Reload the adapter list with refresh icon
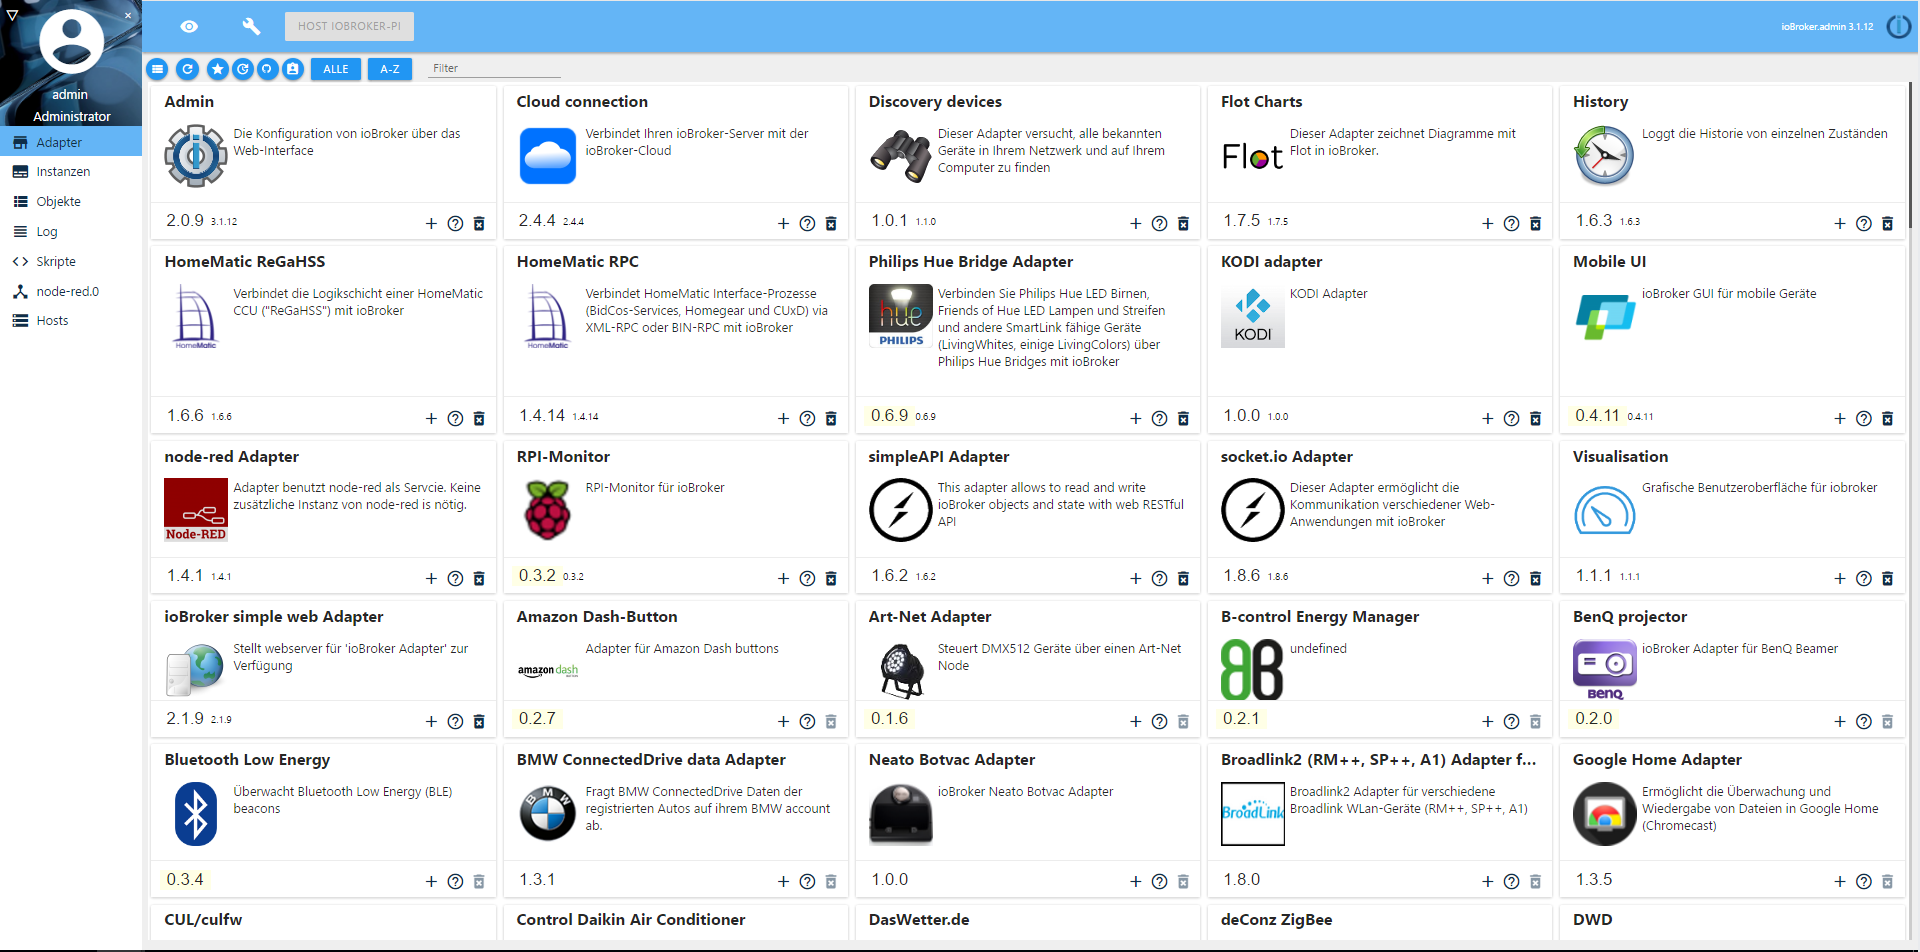The image size is (1920, 952). [x=187, y=69]
